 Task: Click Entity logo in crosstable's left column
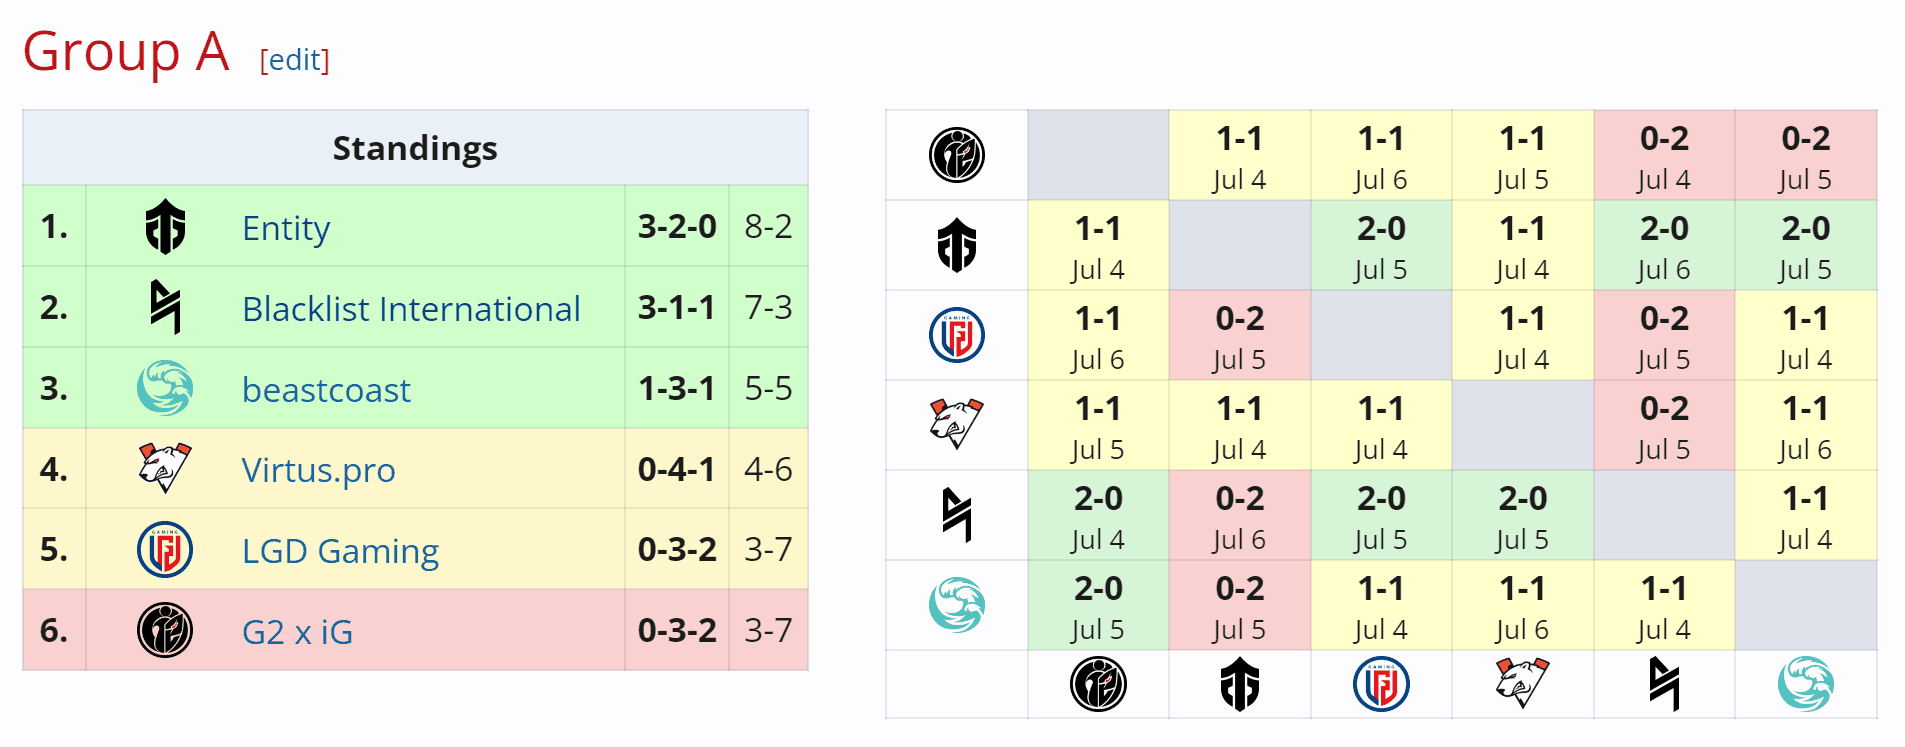tap(957, 245)
